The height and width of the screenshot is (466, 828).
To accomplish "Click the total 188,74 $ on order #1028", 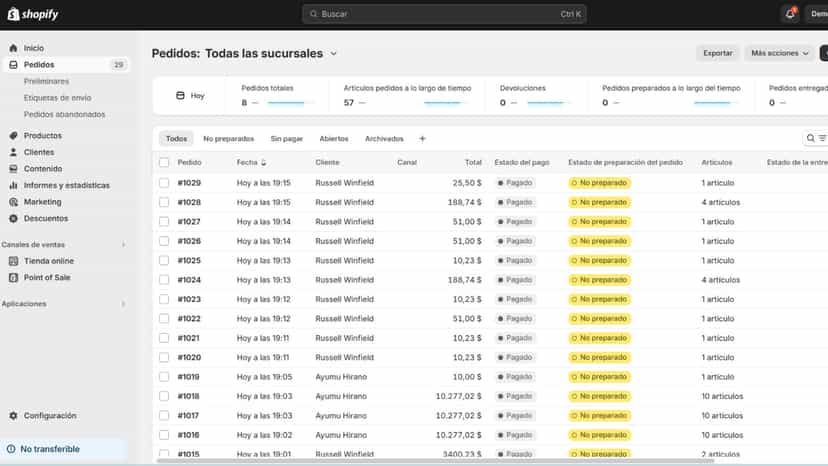I will coord(465,202).
